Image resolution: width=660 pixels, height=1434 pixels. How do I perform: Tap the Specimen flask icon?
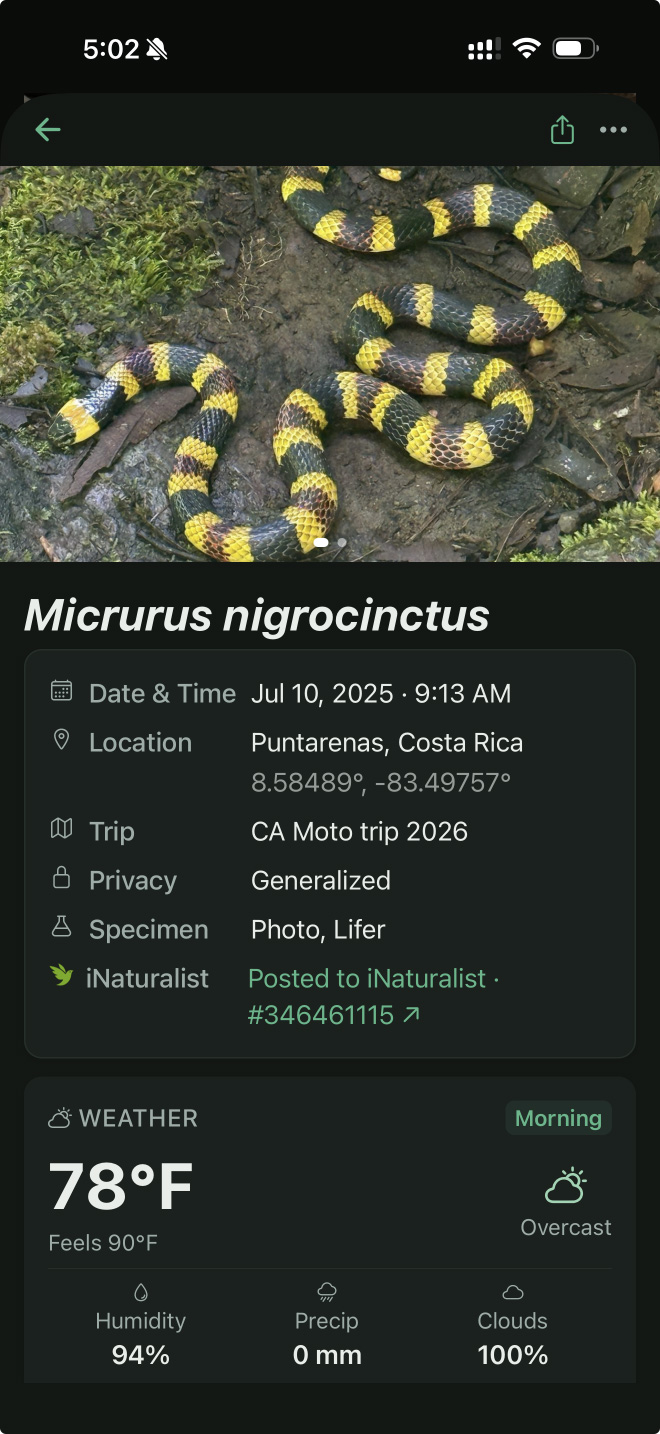tap(61, 927)
